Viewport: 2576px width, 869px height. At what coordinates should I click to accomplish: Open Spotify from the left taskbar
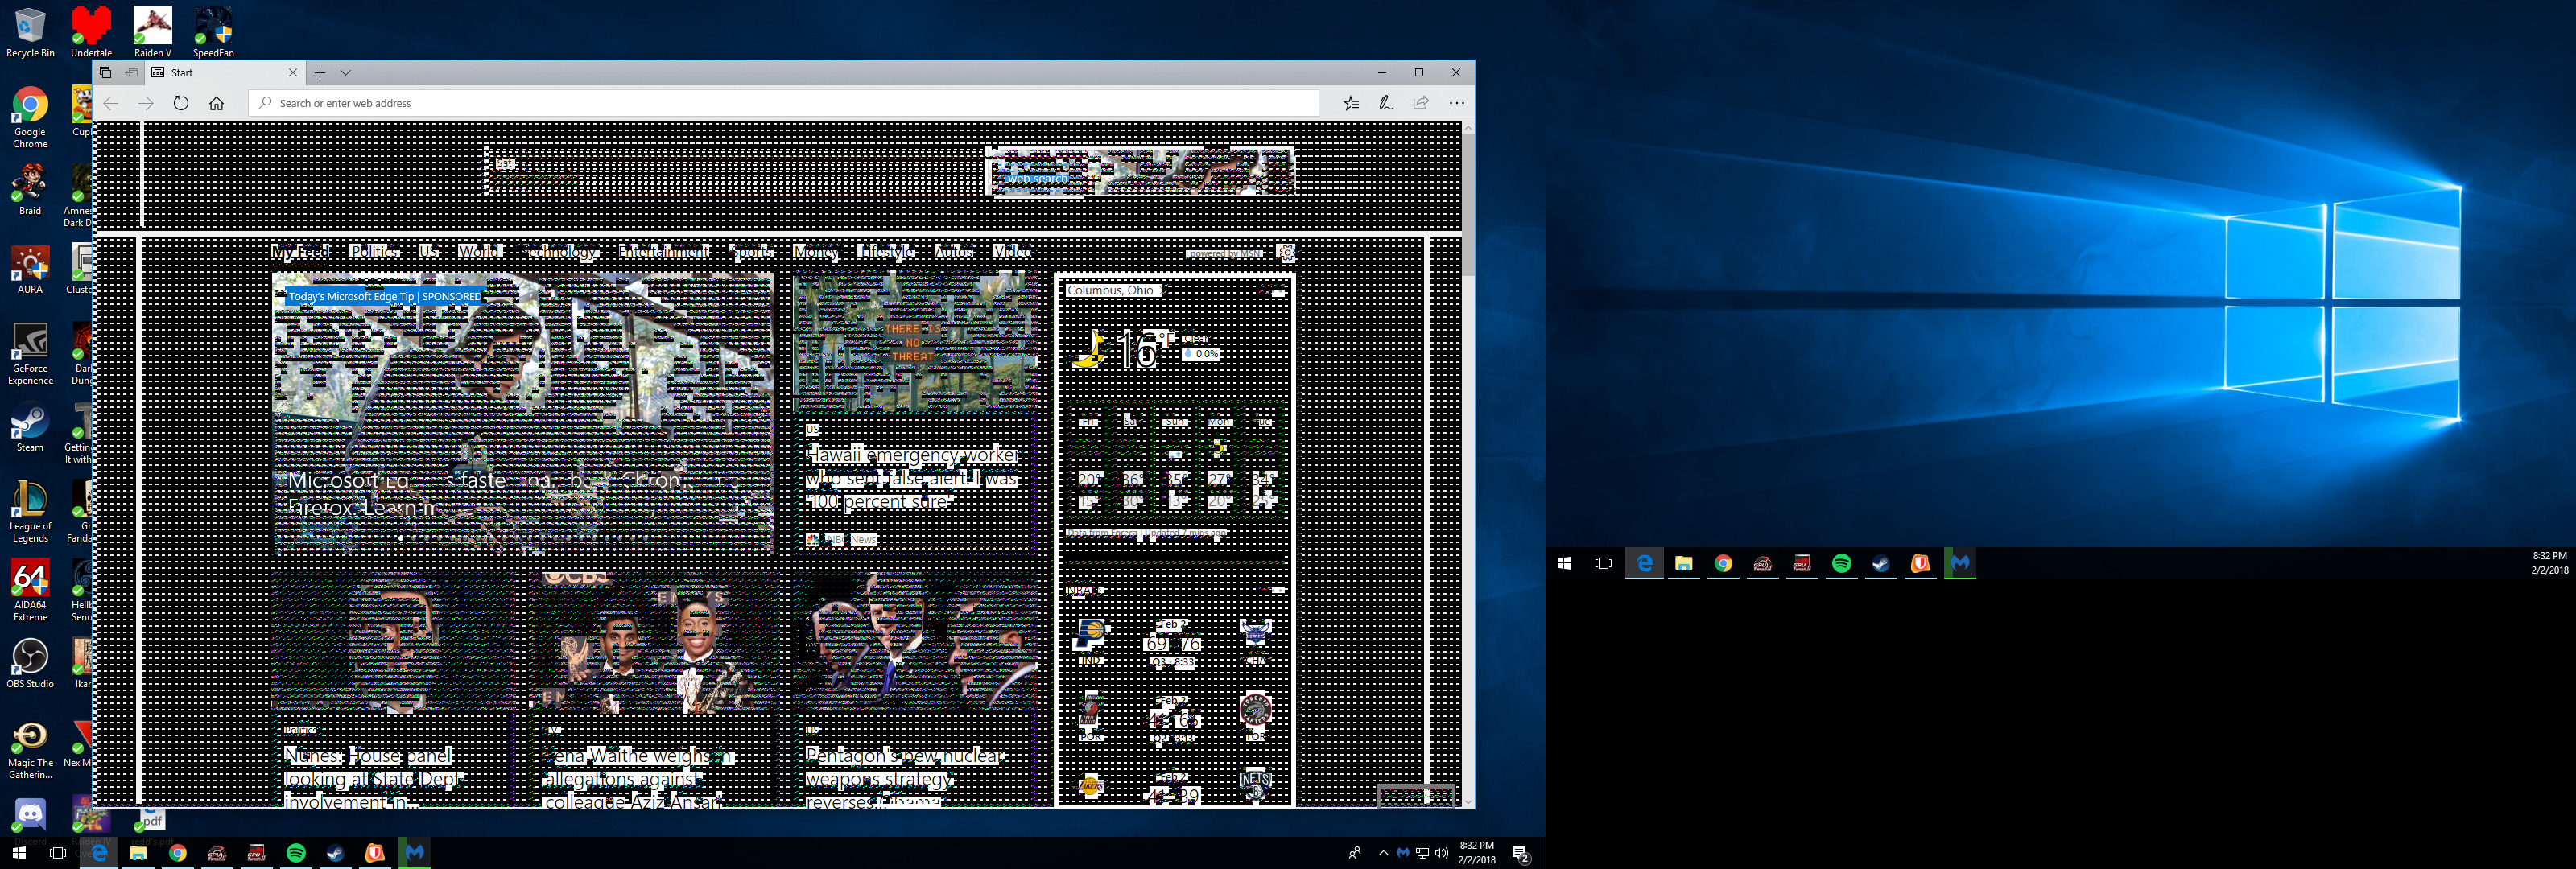click(x=296, y=853)
